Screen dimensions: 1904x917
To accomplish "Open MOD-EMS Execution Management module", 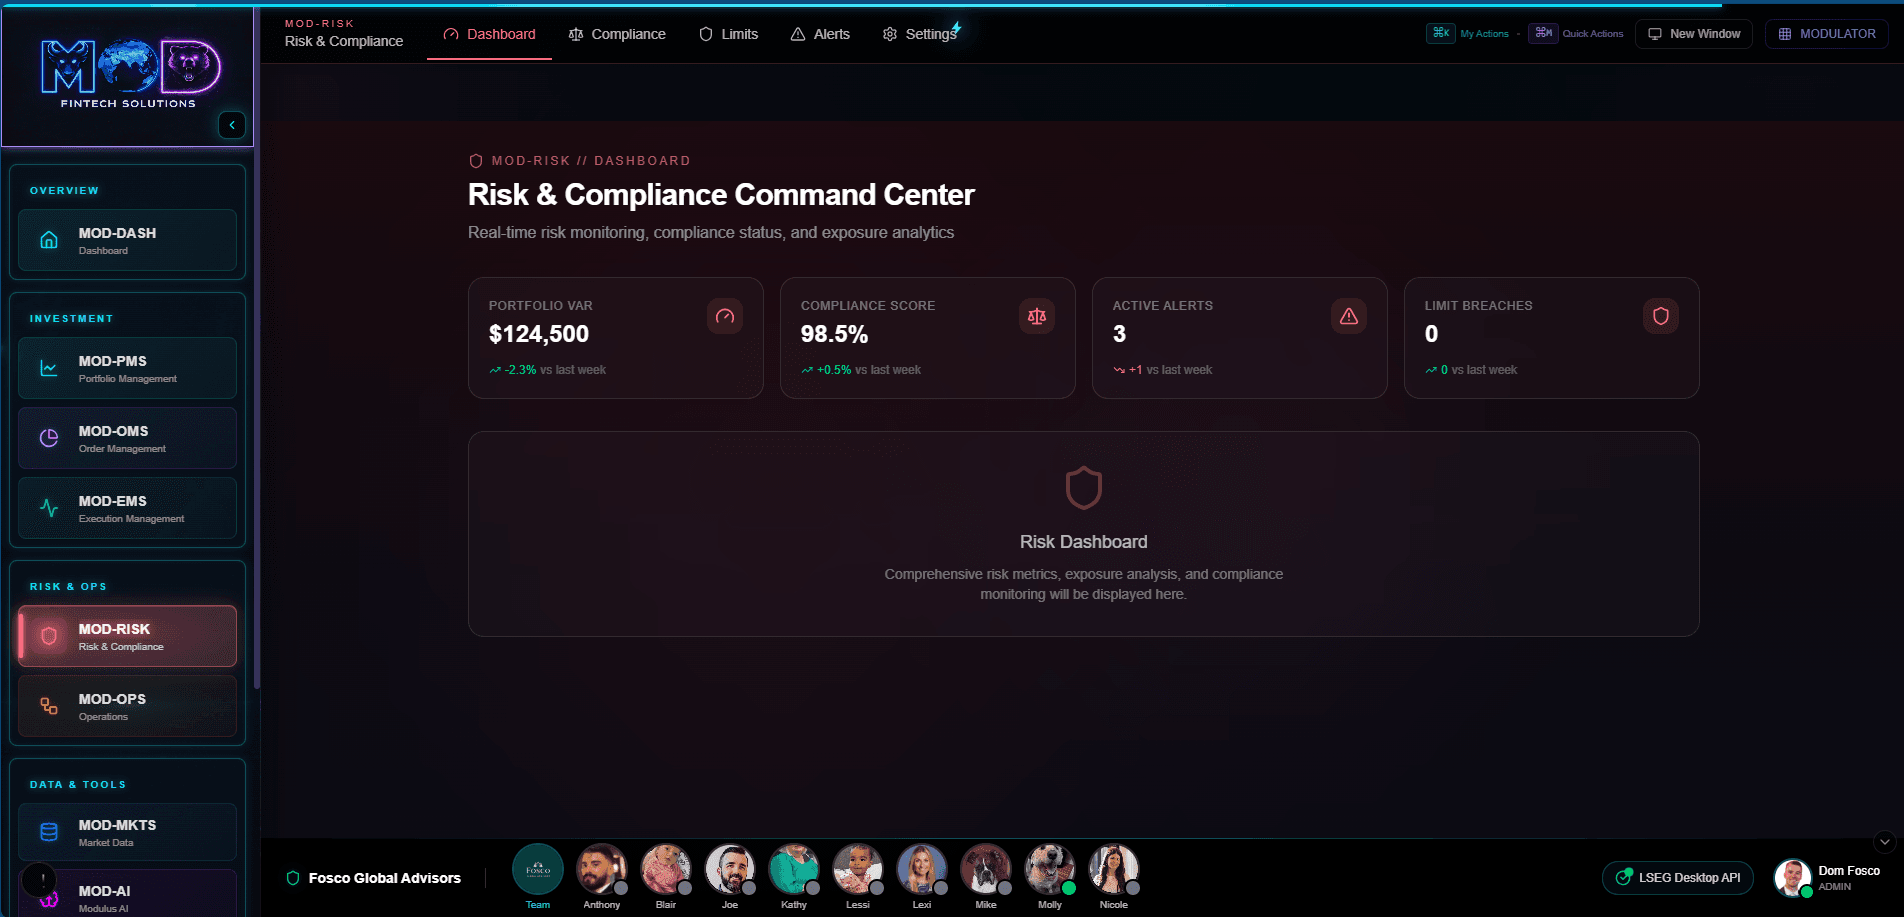I will pyautogui.click(x=127, y=508).
